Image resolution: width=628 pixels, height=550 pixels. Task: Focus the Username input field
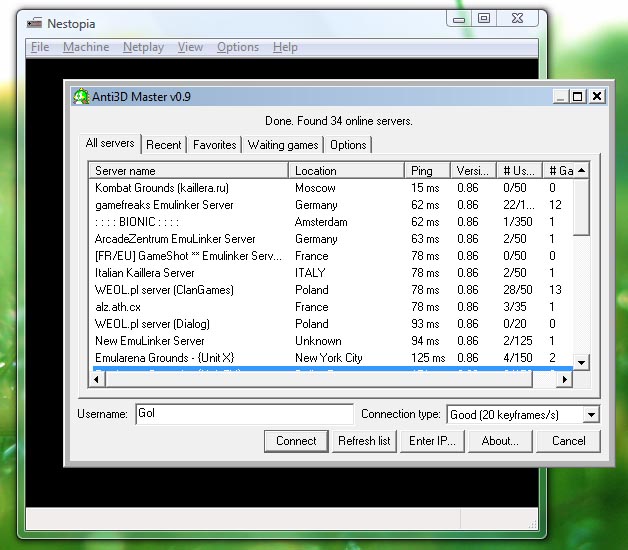click(x=244, y=414)
